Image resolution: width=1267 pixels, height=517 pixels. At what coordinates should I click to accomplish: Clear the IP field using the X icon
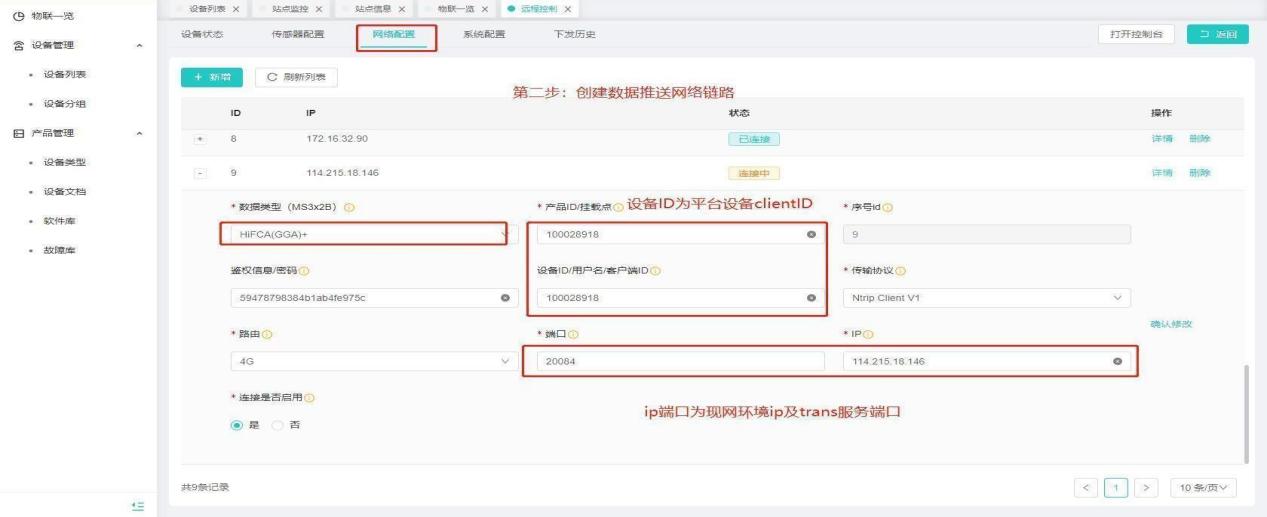point(1116,361)
